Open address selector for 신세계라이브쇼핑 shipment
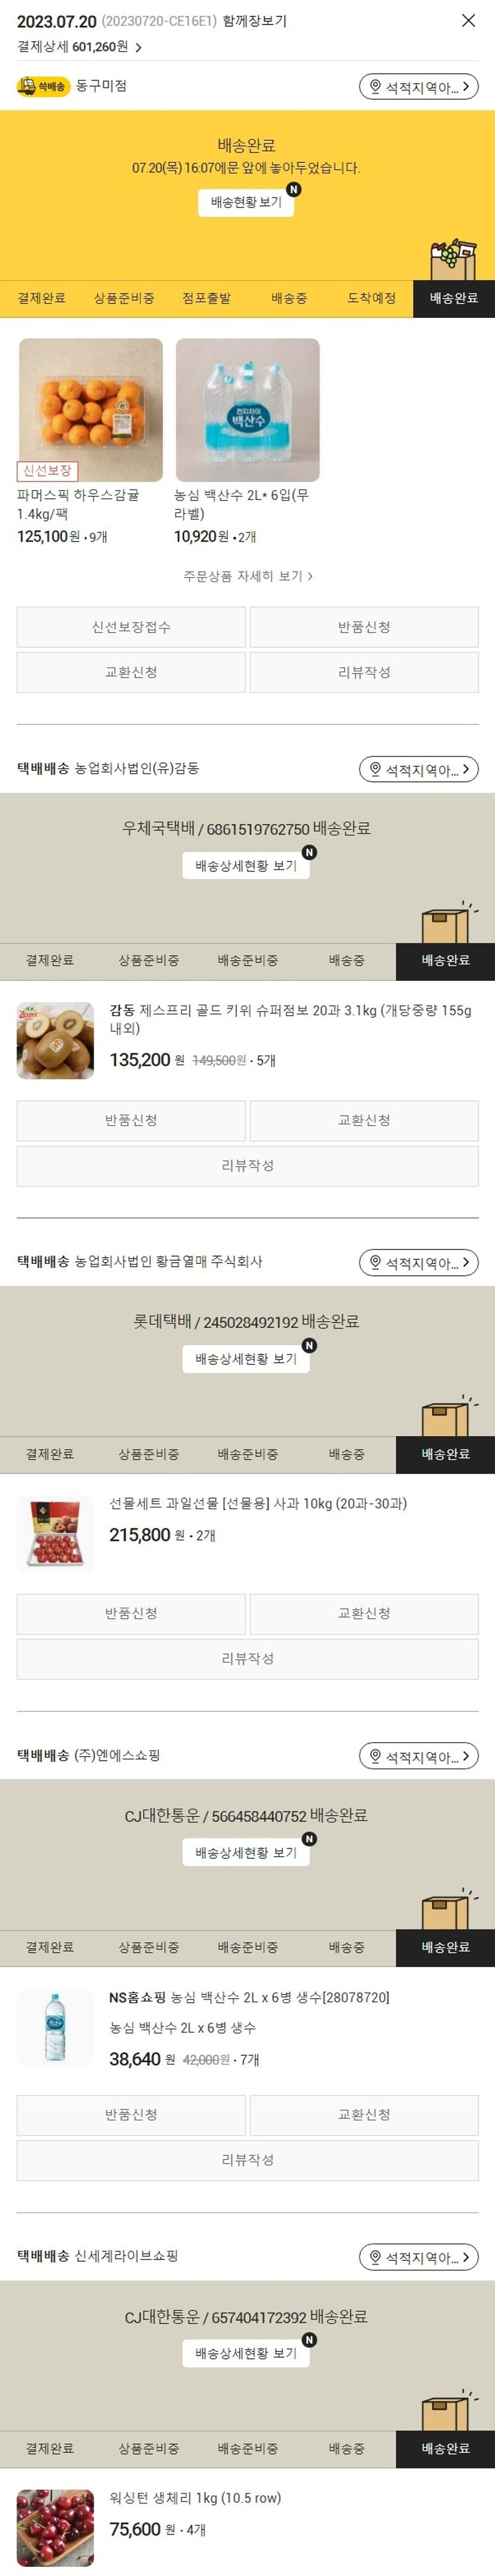495x2576 pixels. point(419,2257)
